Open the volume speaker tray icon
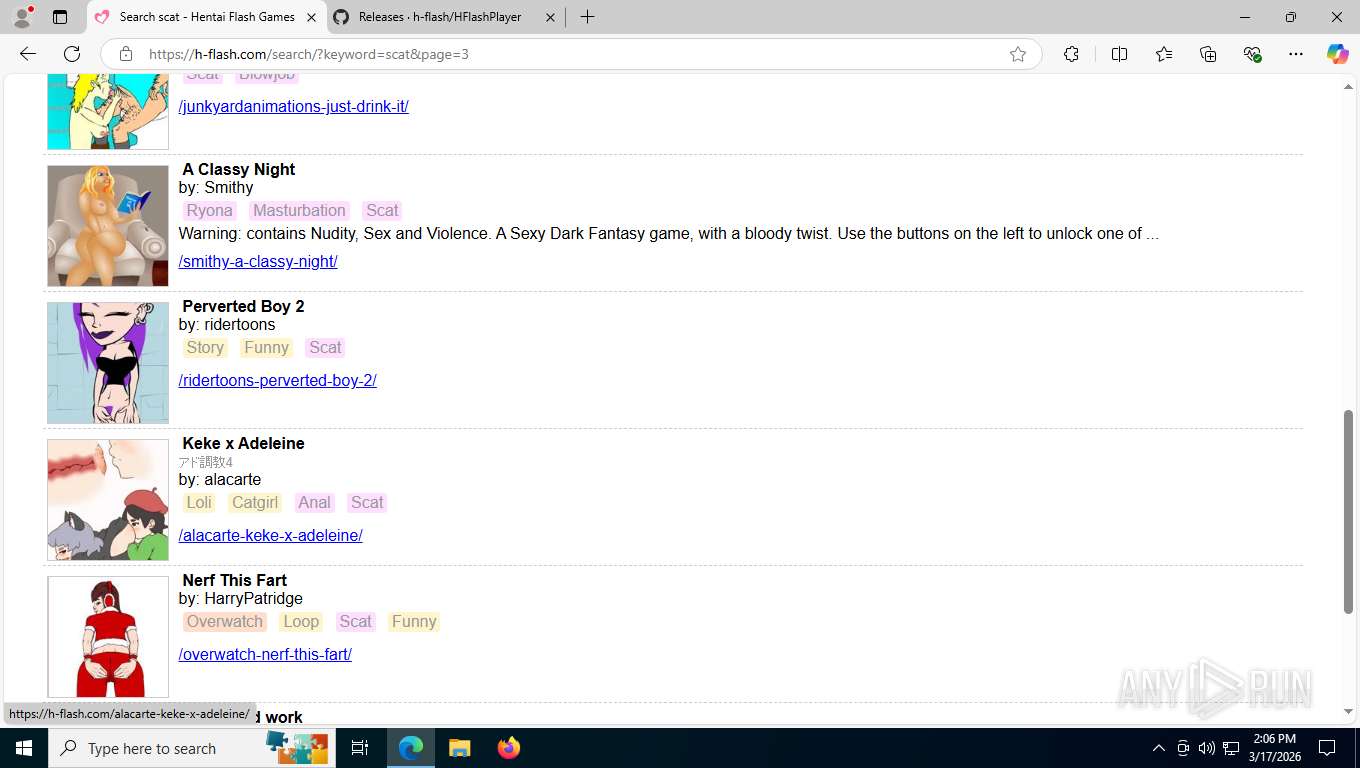1360x768 pixels. [x=1207, y=748]
